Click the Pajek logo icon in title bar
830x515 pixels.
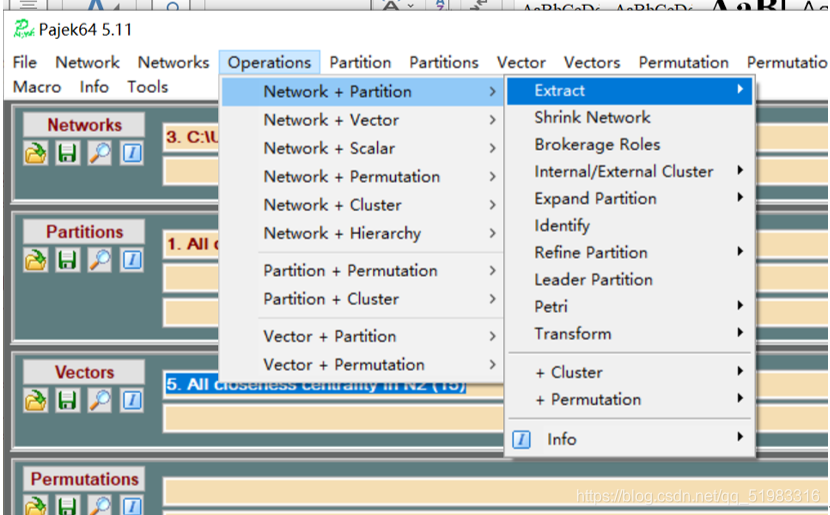click(24, 29)
